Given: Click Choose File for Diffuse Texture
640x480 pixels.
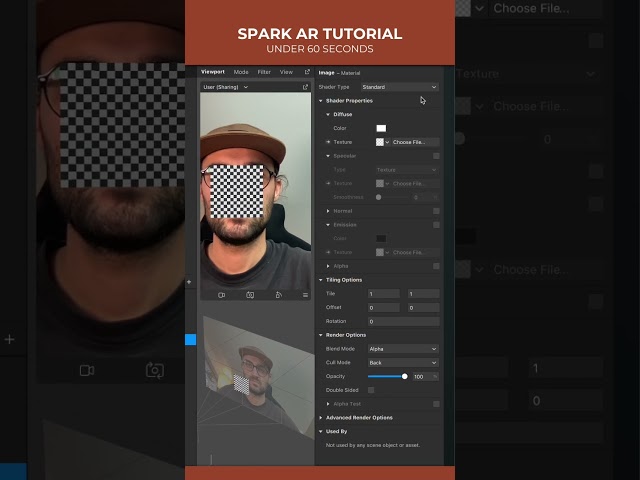Looking at the screenshot, I should click(x=415, y=142).
